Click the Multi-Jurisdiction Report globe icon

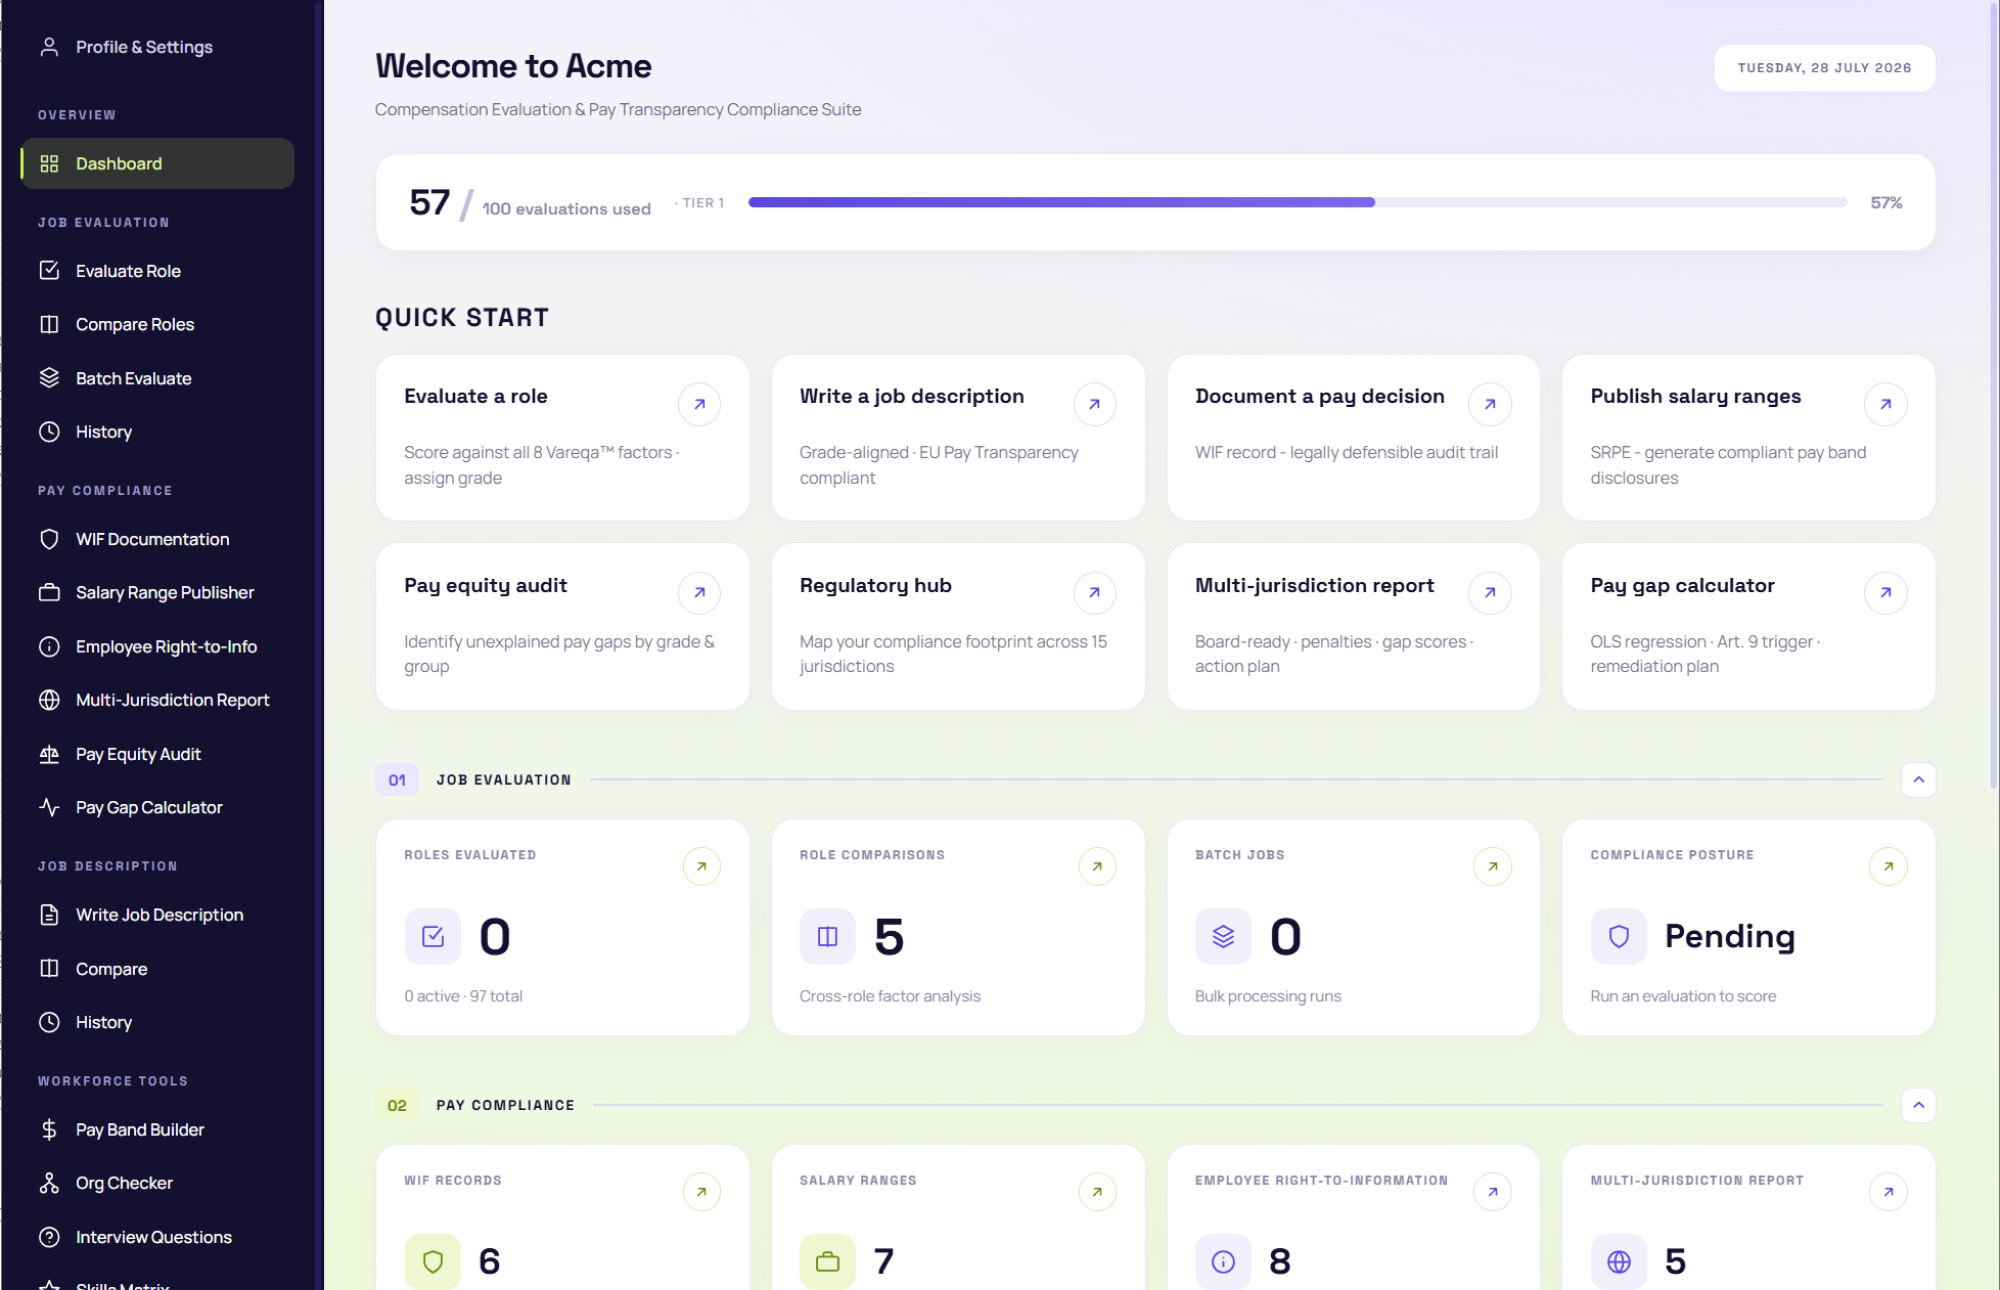49,700
